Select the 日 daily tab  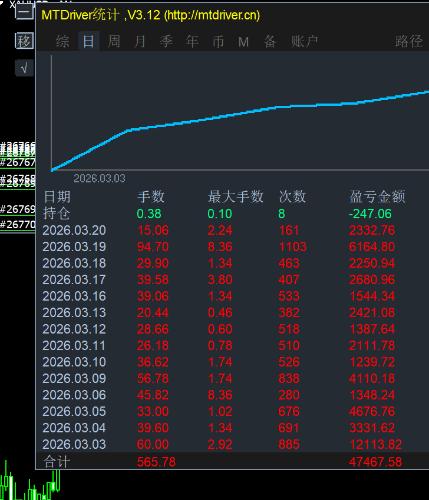(x=89, y=42)
